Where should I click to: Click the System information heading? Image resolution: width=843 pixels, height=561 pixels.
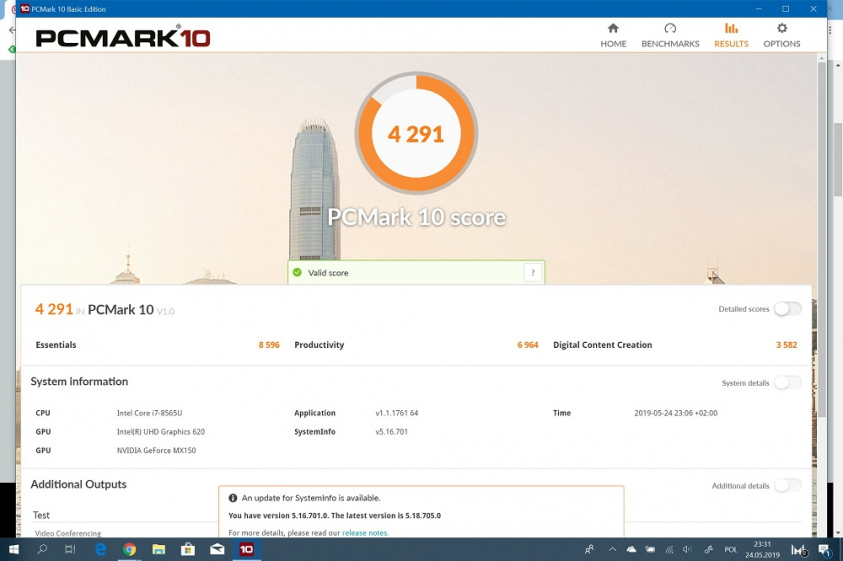pos(79,381)
